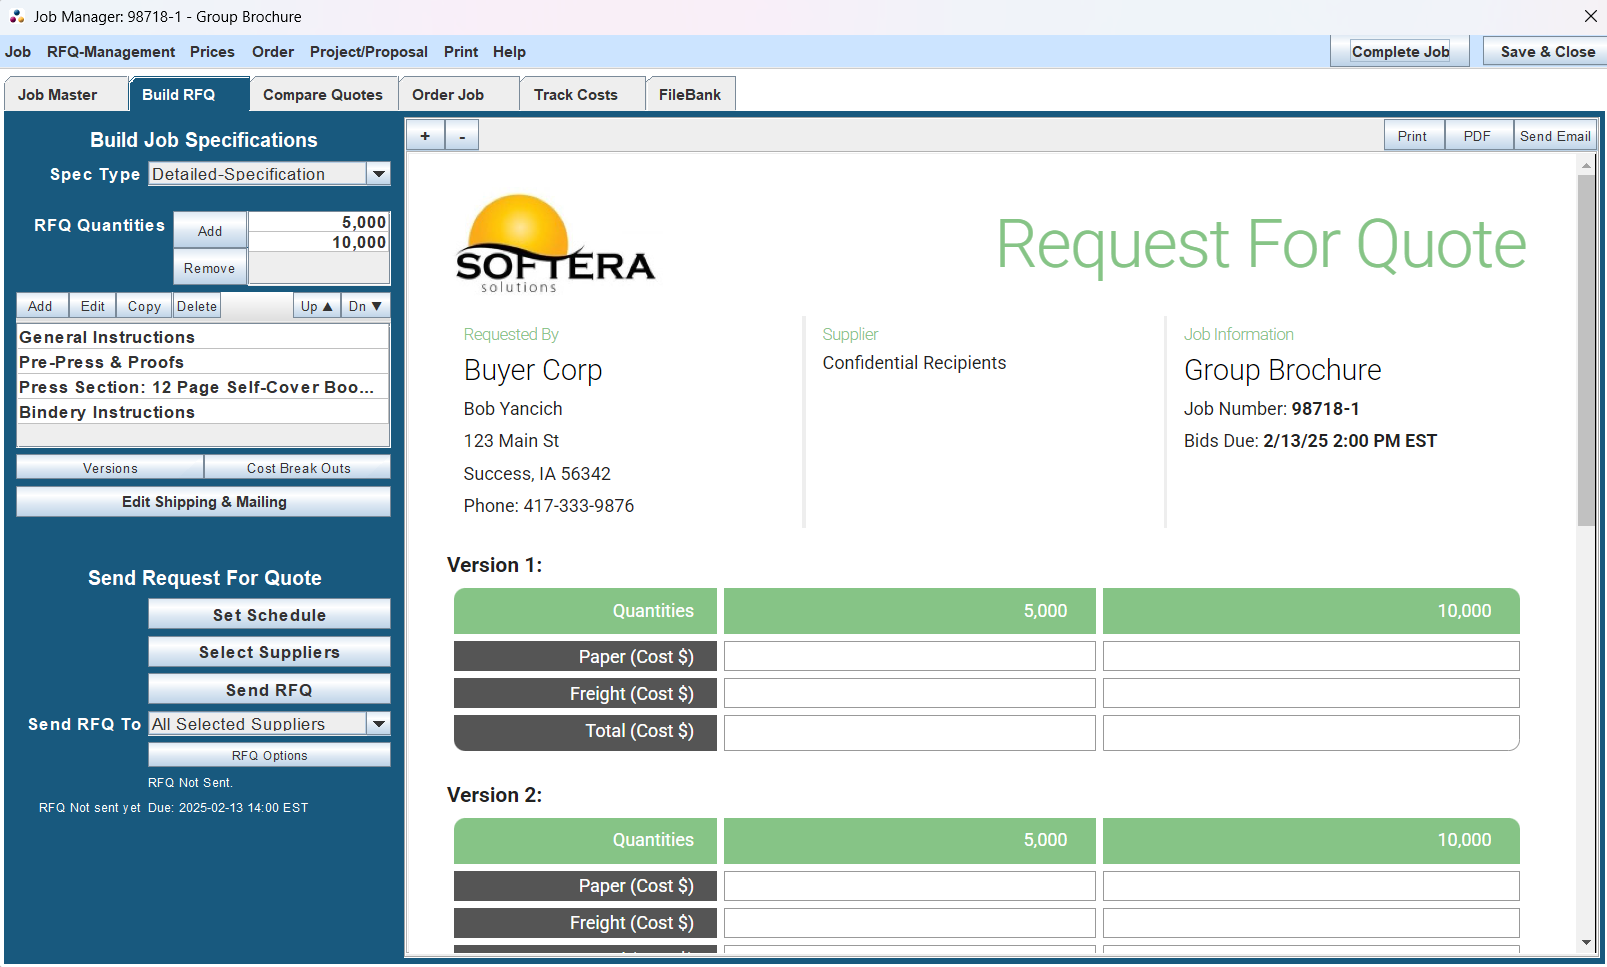The height and width of the screenshot is (967, 1607).
Task: Open the Spec Type dropdown
Action: click(378, 173)
